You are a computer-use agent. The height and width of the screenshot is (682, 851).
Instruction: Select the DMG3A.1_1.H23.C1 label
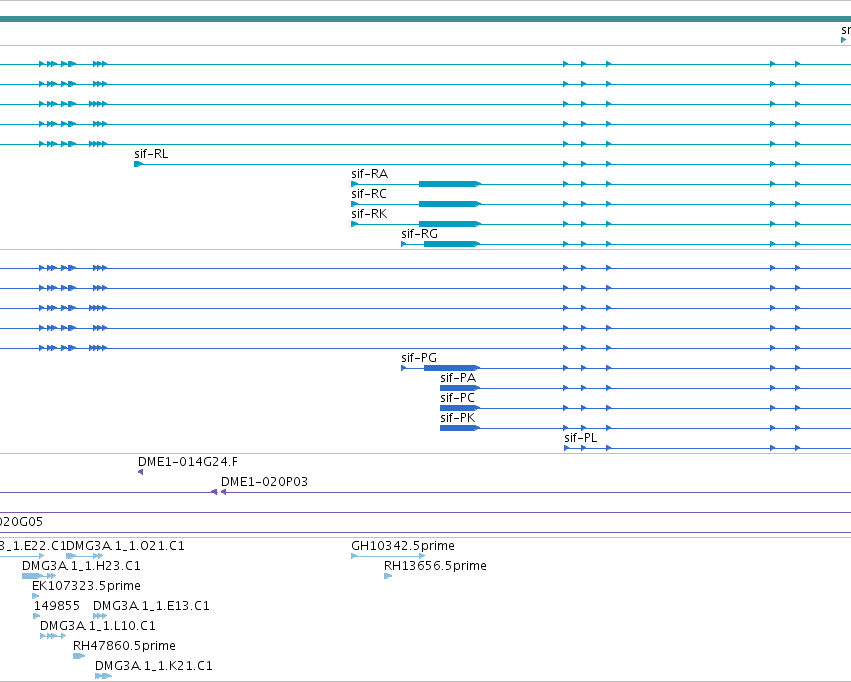coord(81,566)
